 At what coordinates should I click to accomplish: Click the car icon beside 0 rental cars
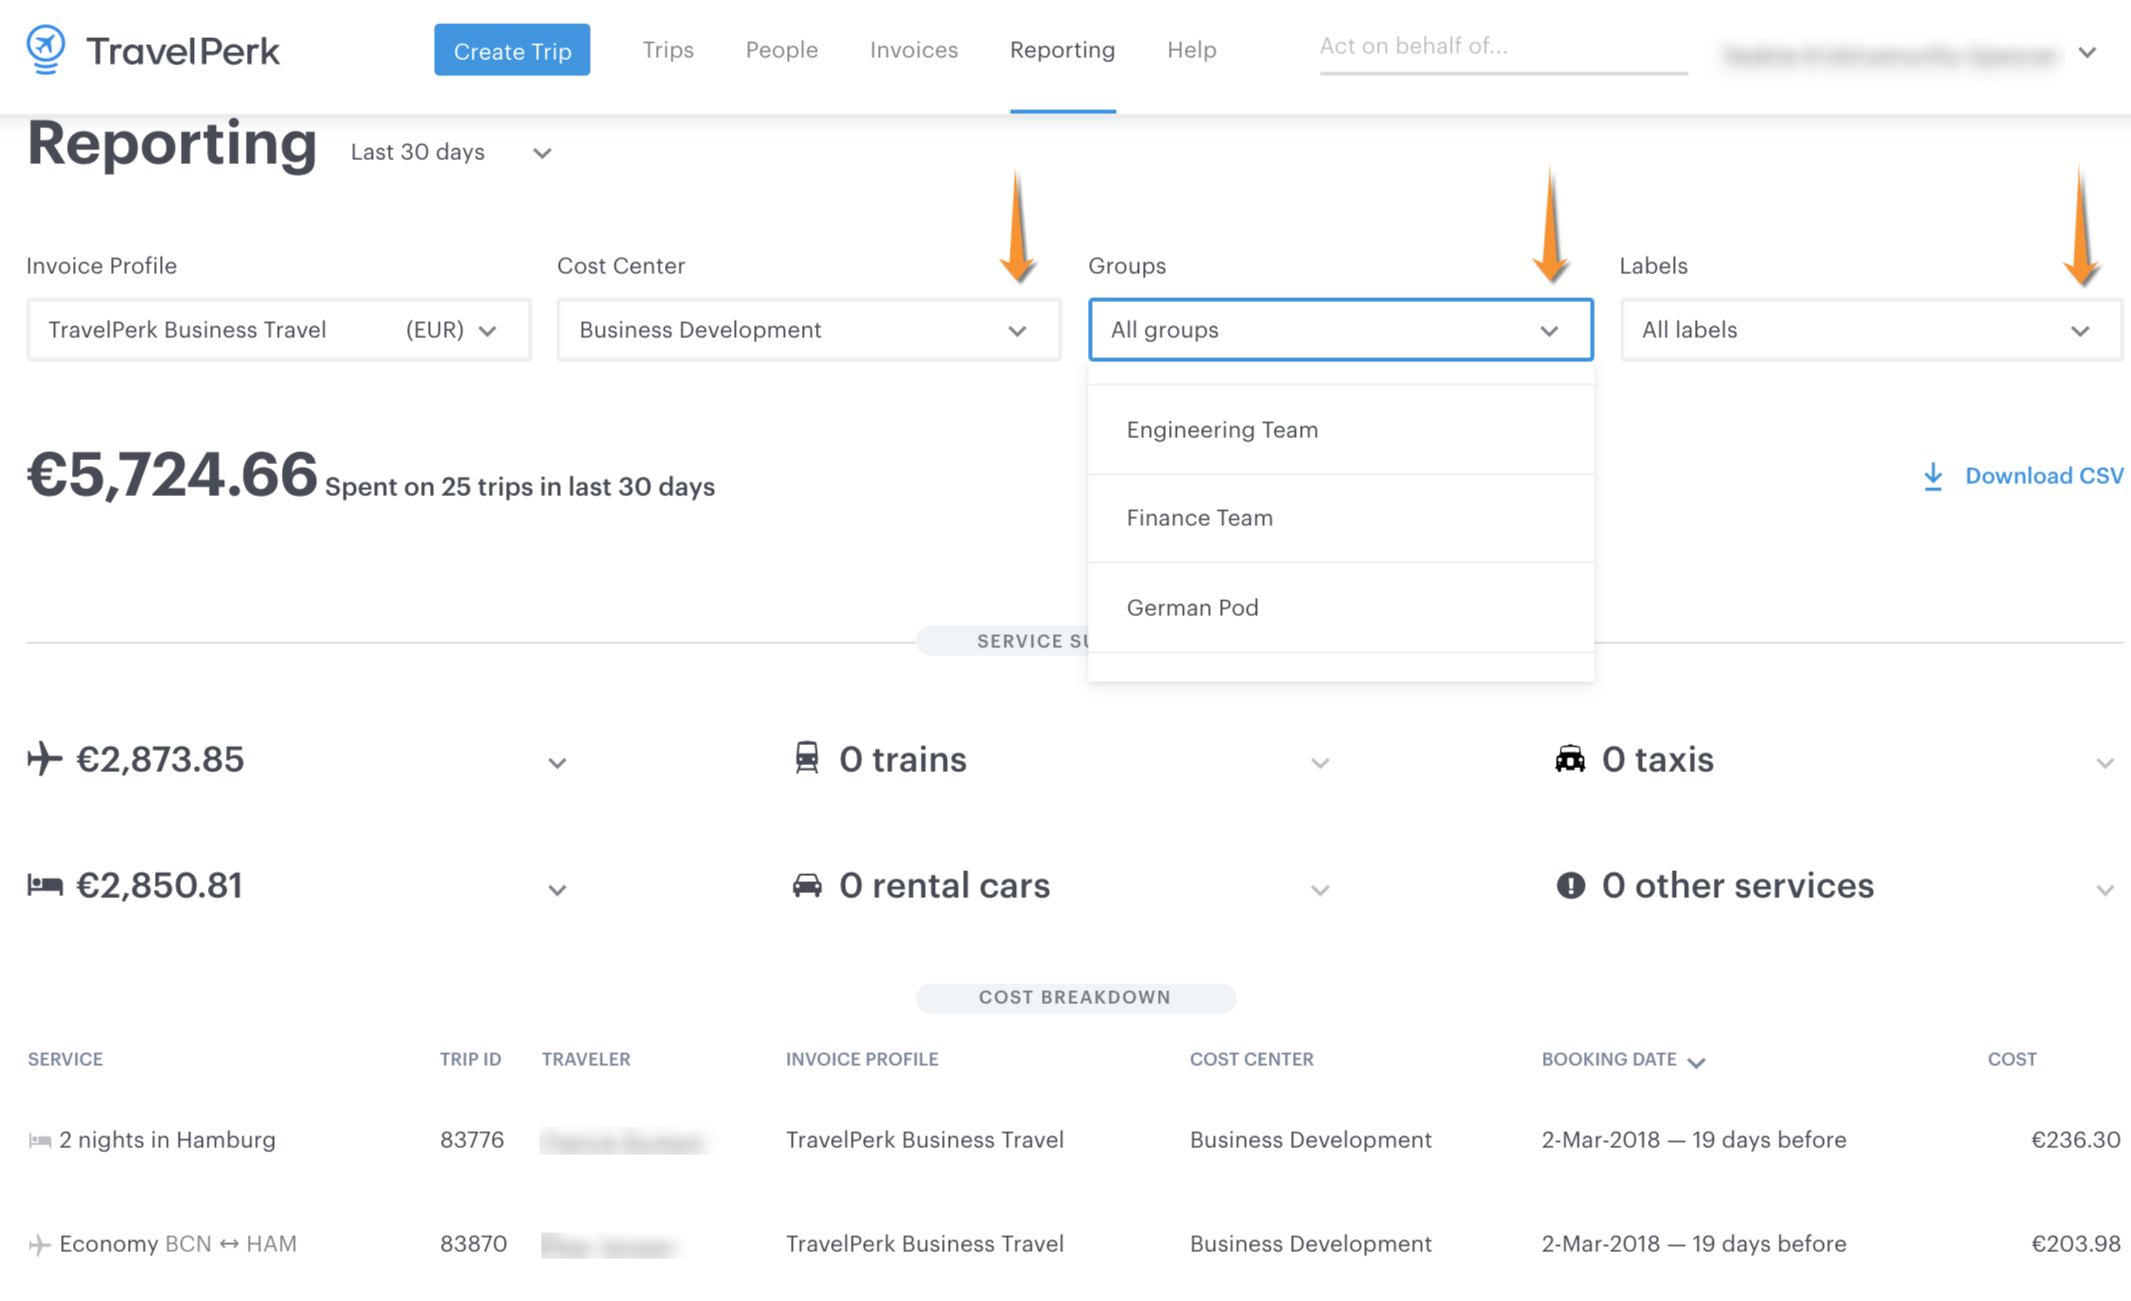[x=807, y=885]
